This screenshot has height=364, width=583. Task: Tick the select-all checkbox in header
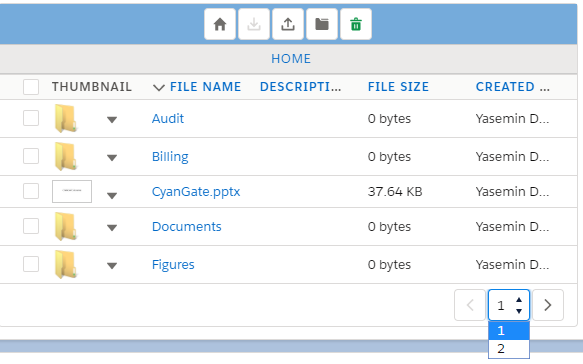(x=31, y=87)
